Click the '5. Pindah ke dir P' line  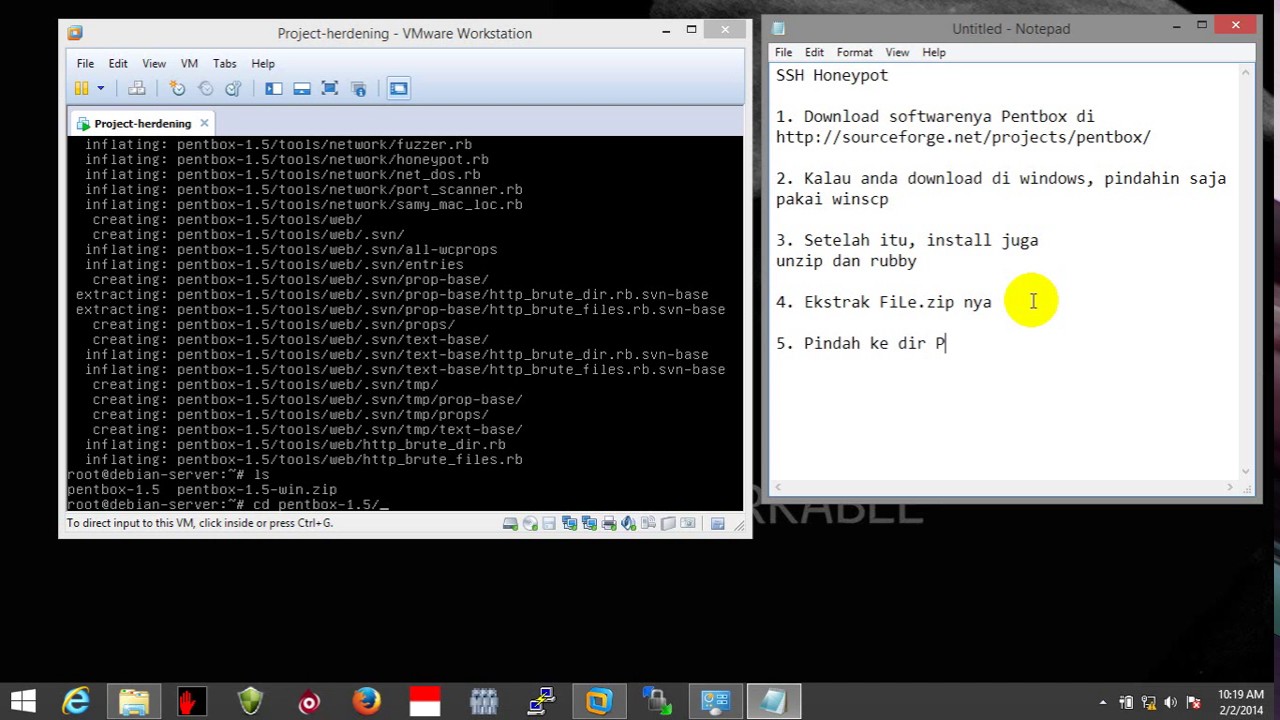point(861,343)
